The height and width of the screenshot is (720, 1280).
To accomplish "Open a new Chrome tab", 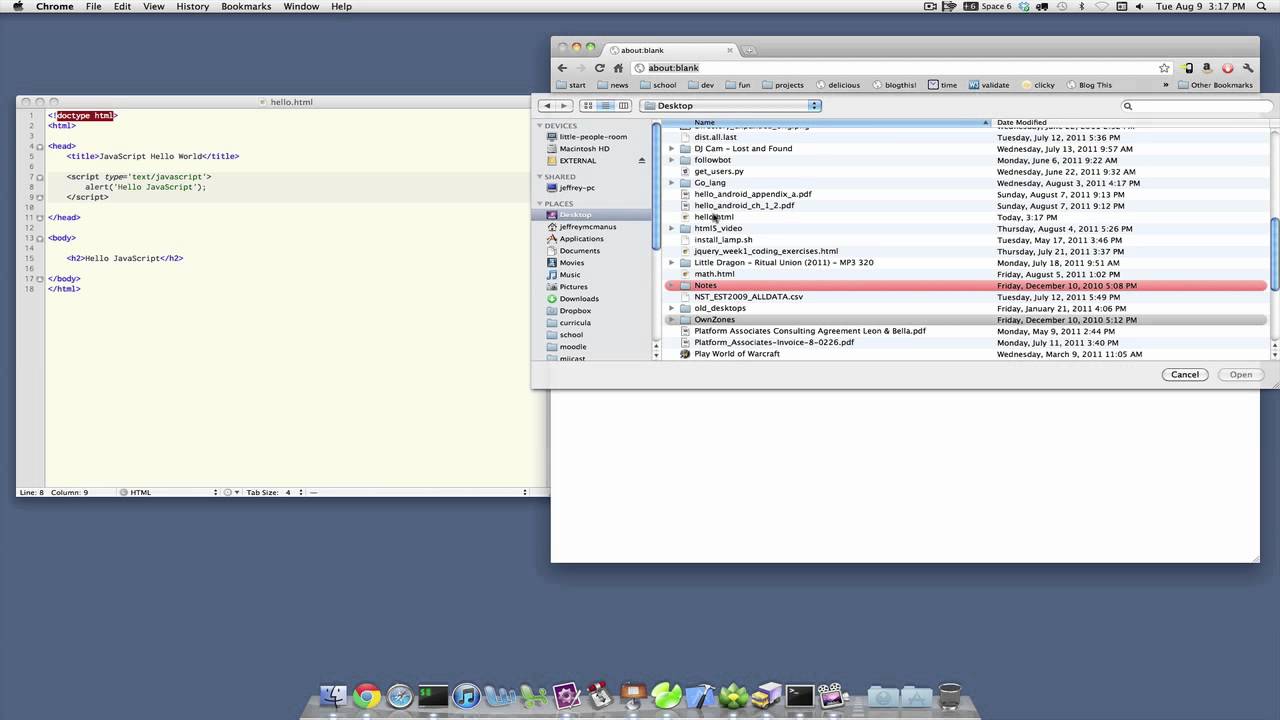I will click(748, 50).
